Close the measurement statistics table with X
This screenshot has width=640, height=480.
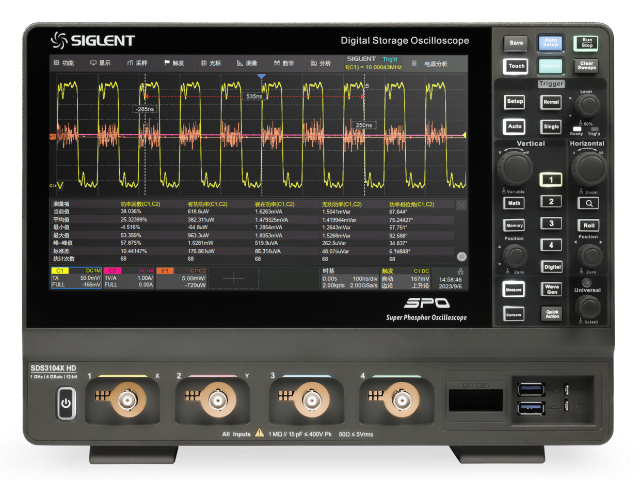click(x=461, y=205)
